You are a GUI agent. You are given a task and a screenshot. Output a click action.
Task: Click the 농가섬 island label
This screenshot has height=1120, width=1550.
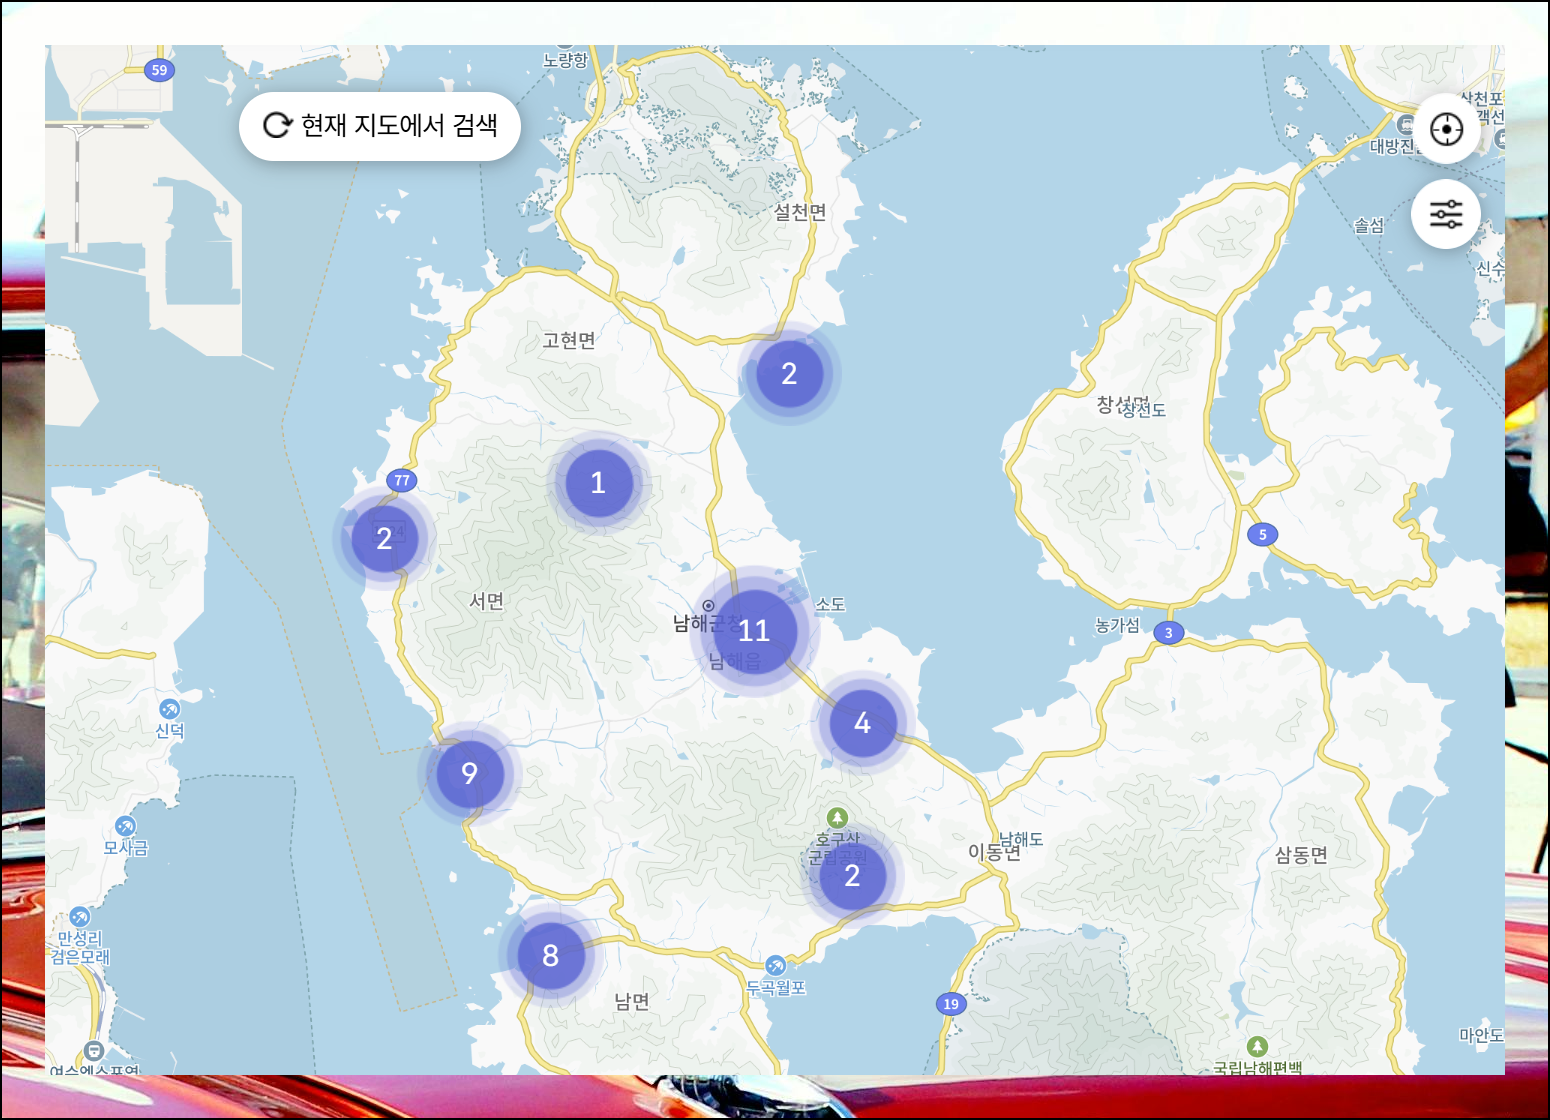(x=1118, y=625)
